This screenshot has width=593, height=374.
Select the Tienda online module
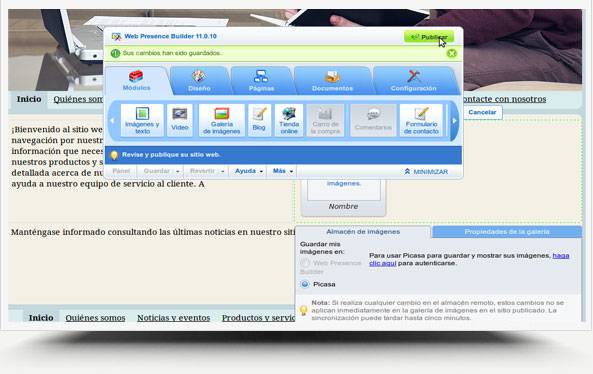pos(289,120)
